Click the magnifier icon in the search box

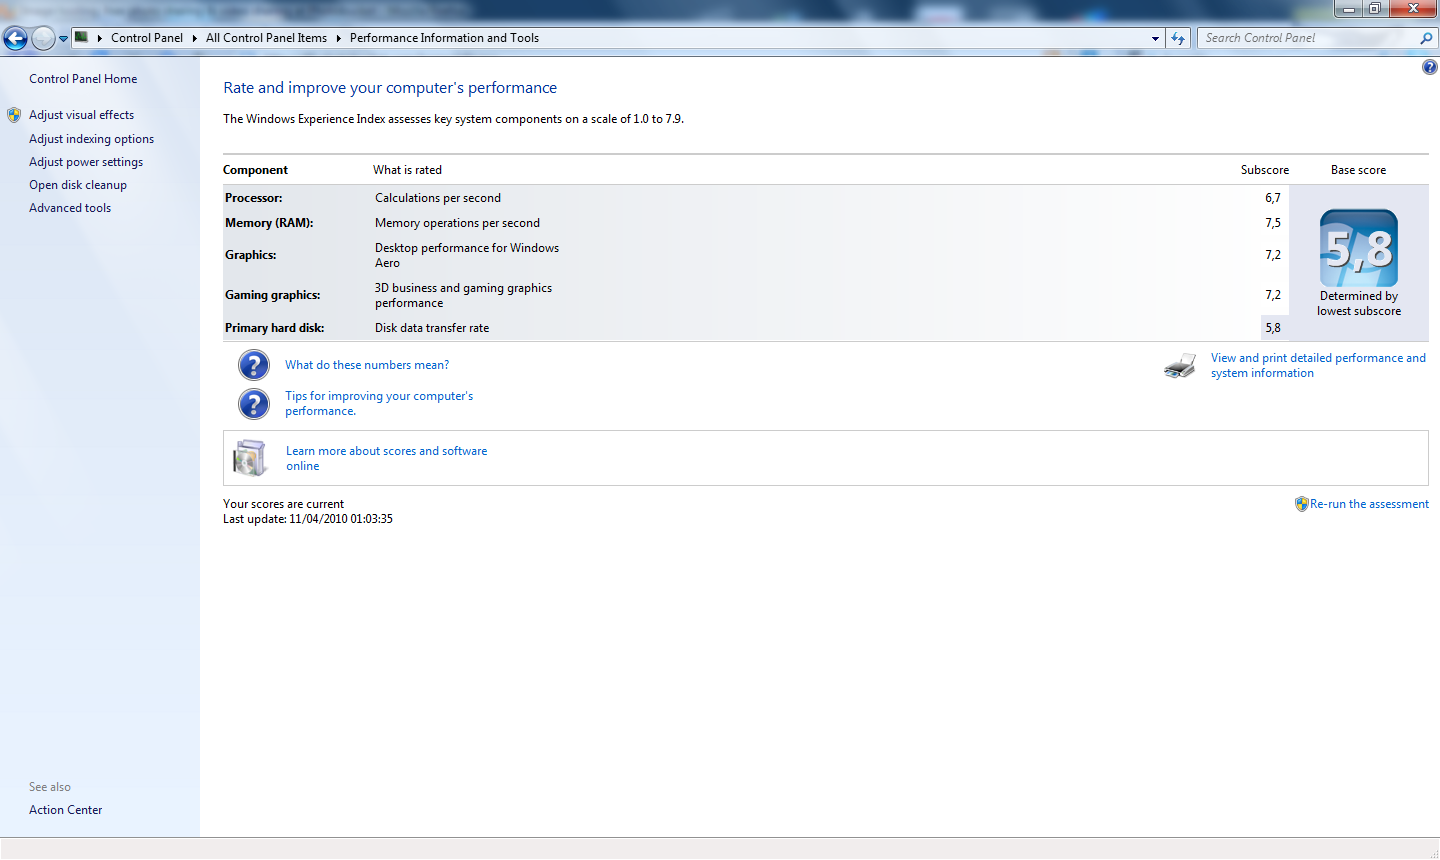pos(1427,38)
